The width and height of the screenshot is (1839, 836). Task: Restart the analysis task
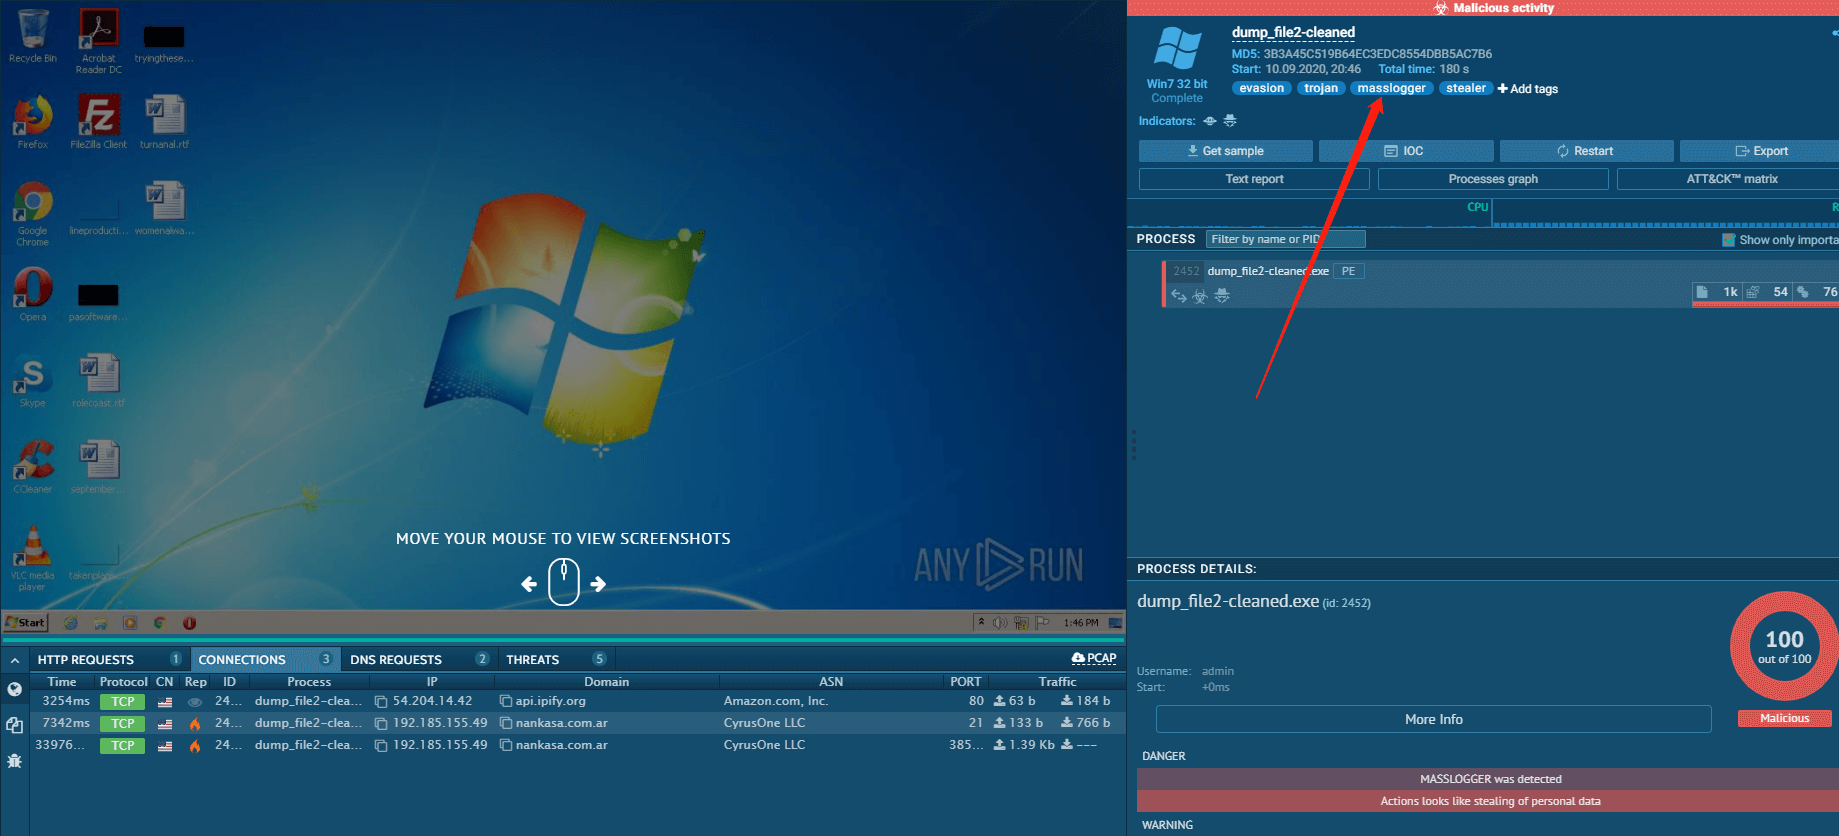point(1587,151)
